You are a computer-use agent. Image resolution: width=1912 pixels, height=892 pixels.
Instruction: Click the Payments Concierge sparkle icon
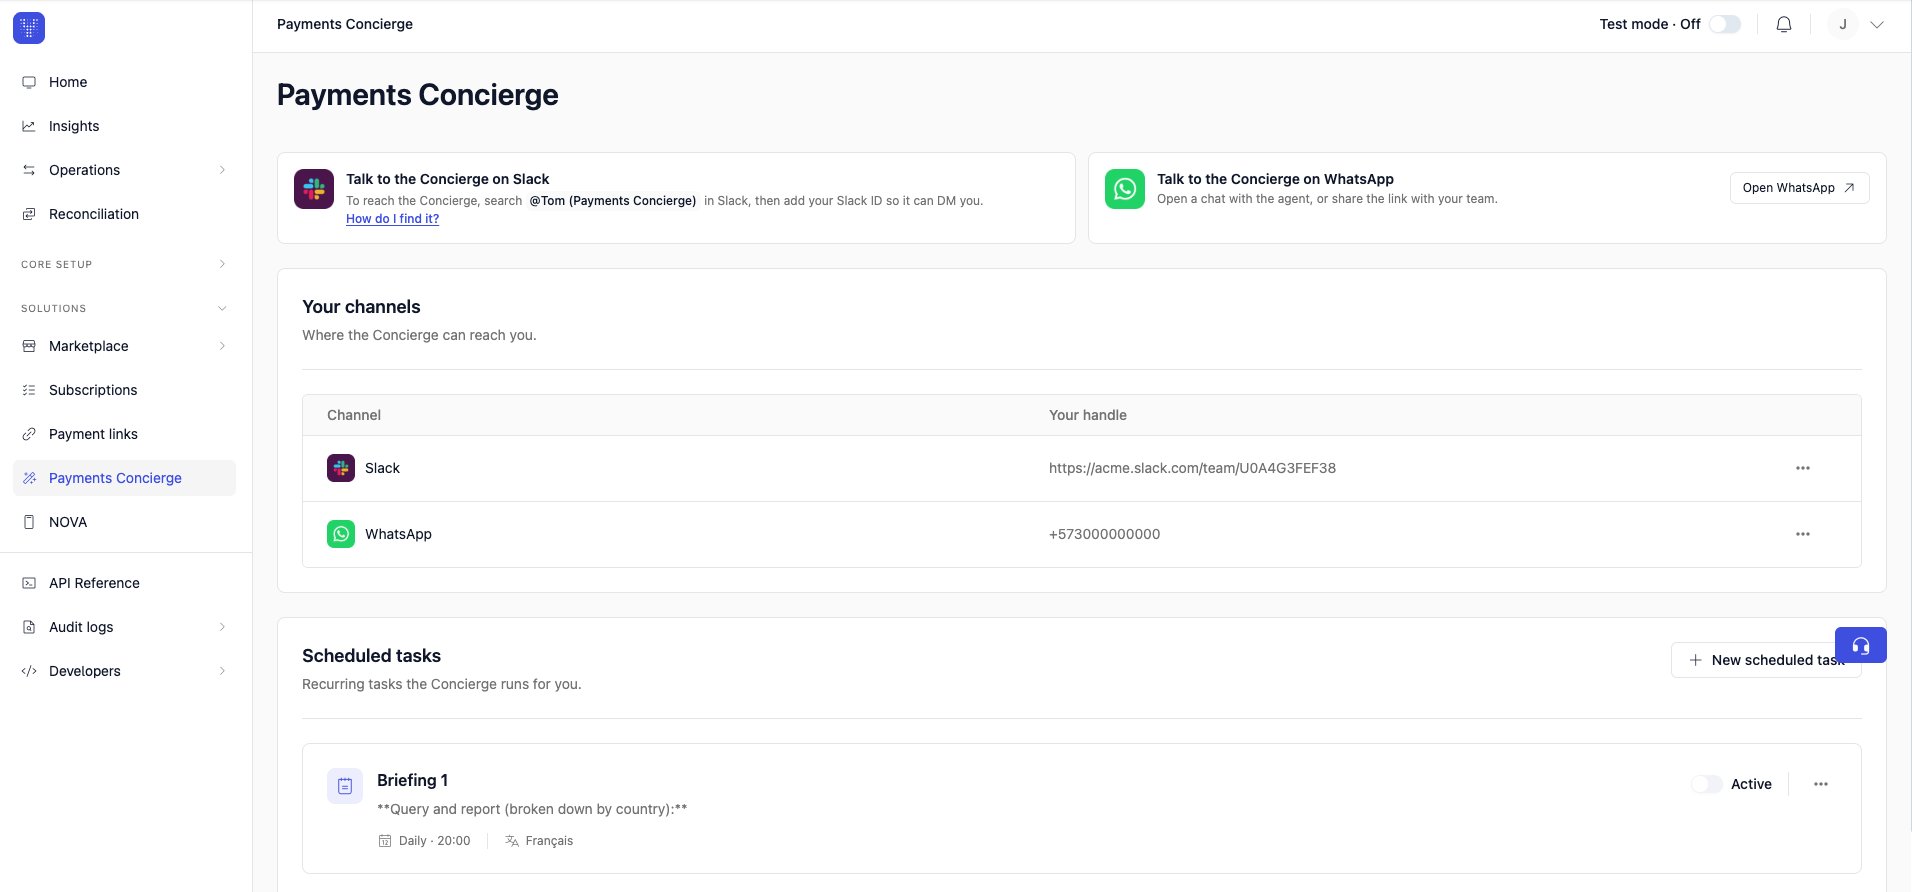29,478
